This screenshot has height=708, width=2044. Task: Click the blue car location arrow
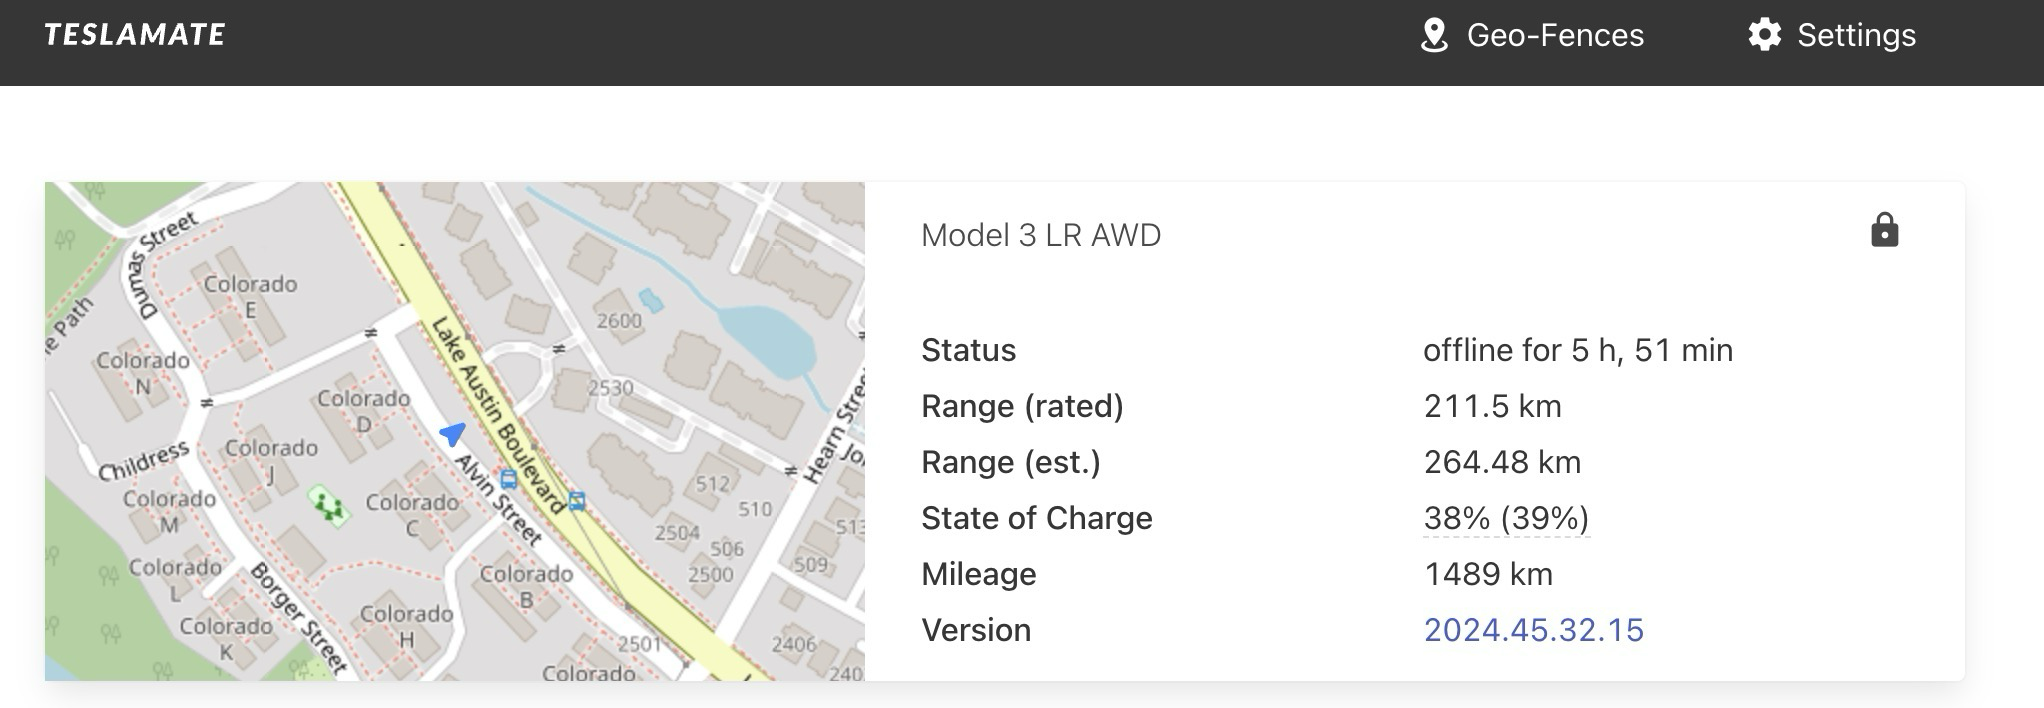(453, 433)
